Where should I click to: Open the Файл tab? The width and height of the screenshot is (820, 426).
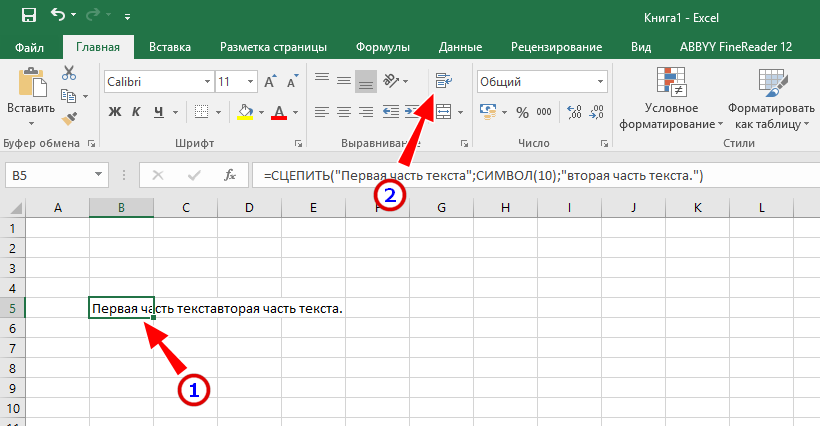[29, 48]
